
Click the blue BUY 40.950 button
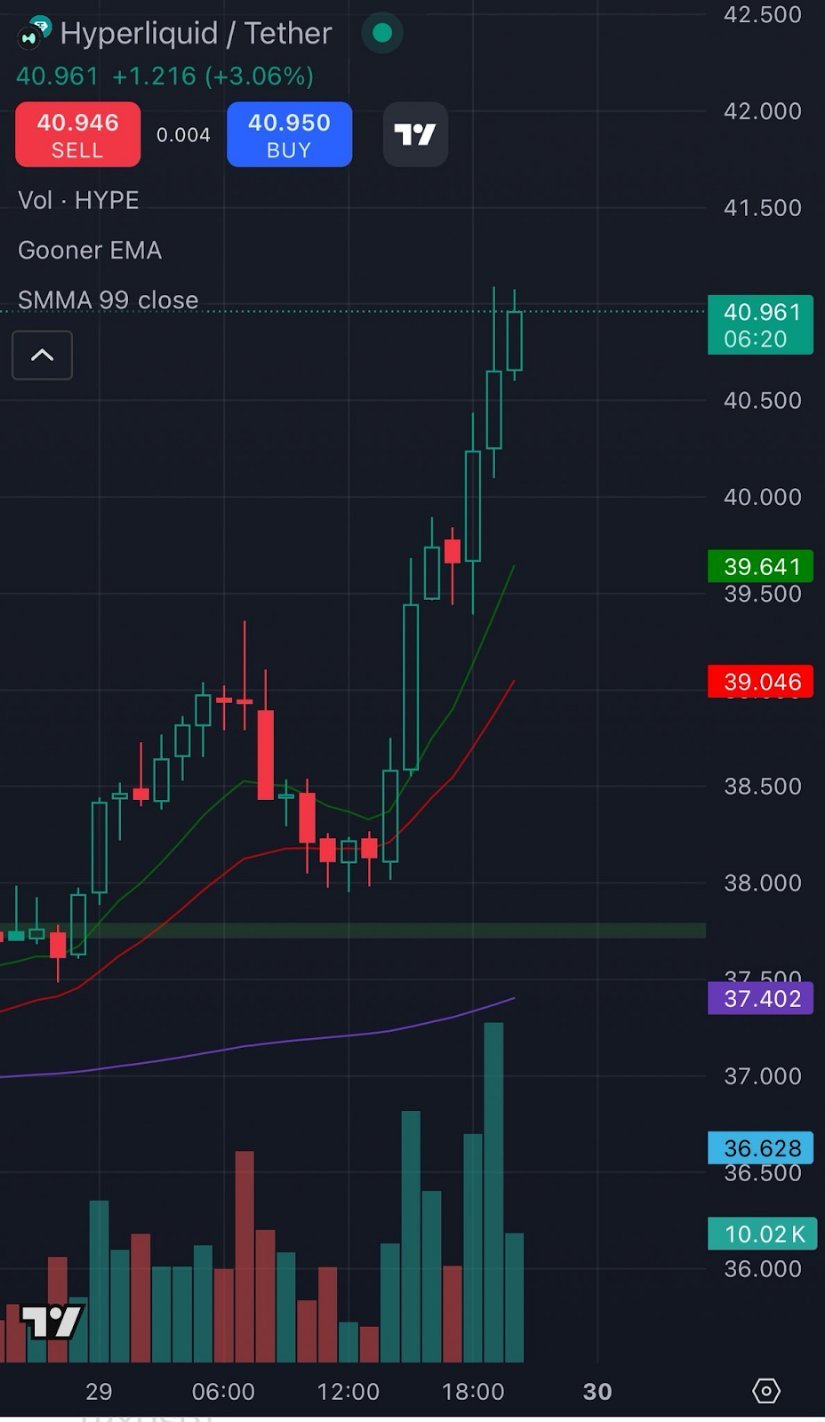click(x=289, y=134)
